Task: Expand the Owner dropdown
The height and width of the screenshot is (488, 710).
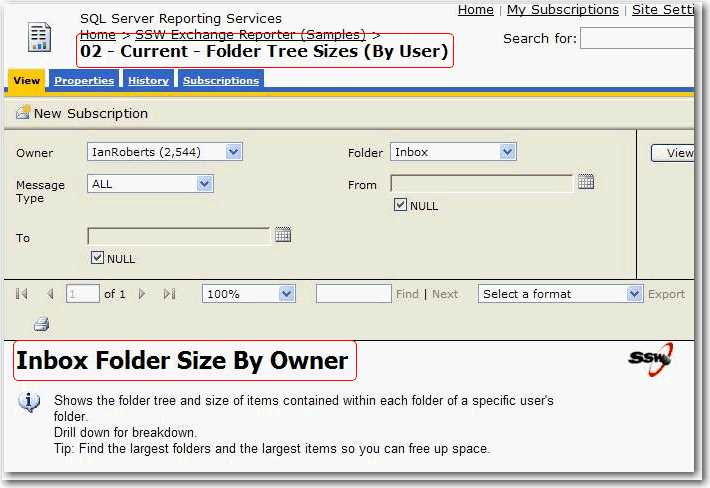Action: coord(233,152)
